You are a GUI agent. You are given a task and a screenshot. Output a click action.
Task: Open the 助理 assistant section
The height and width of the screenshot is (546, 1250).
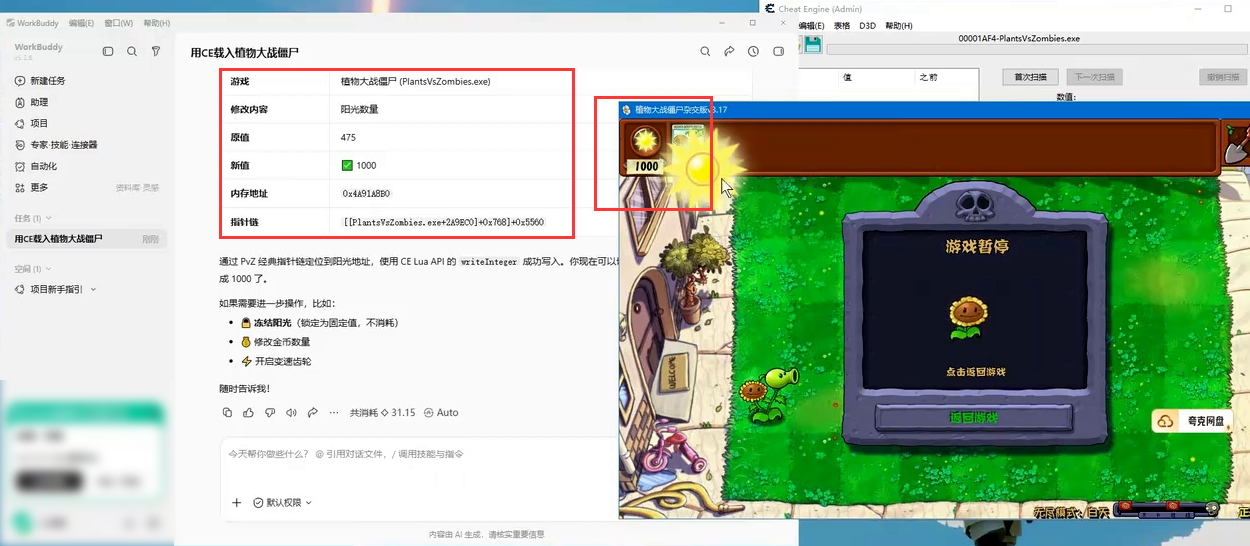click(39, 102)
